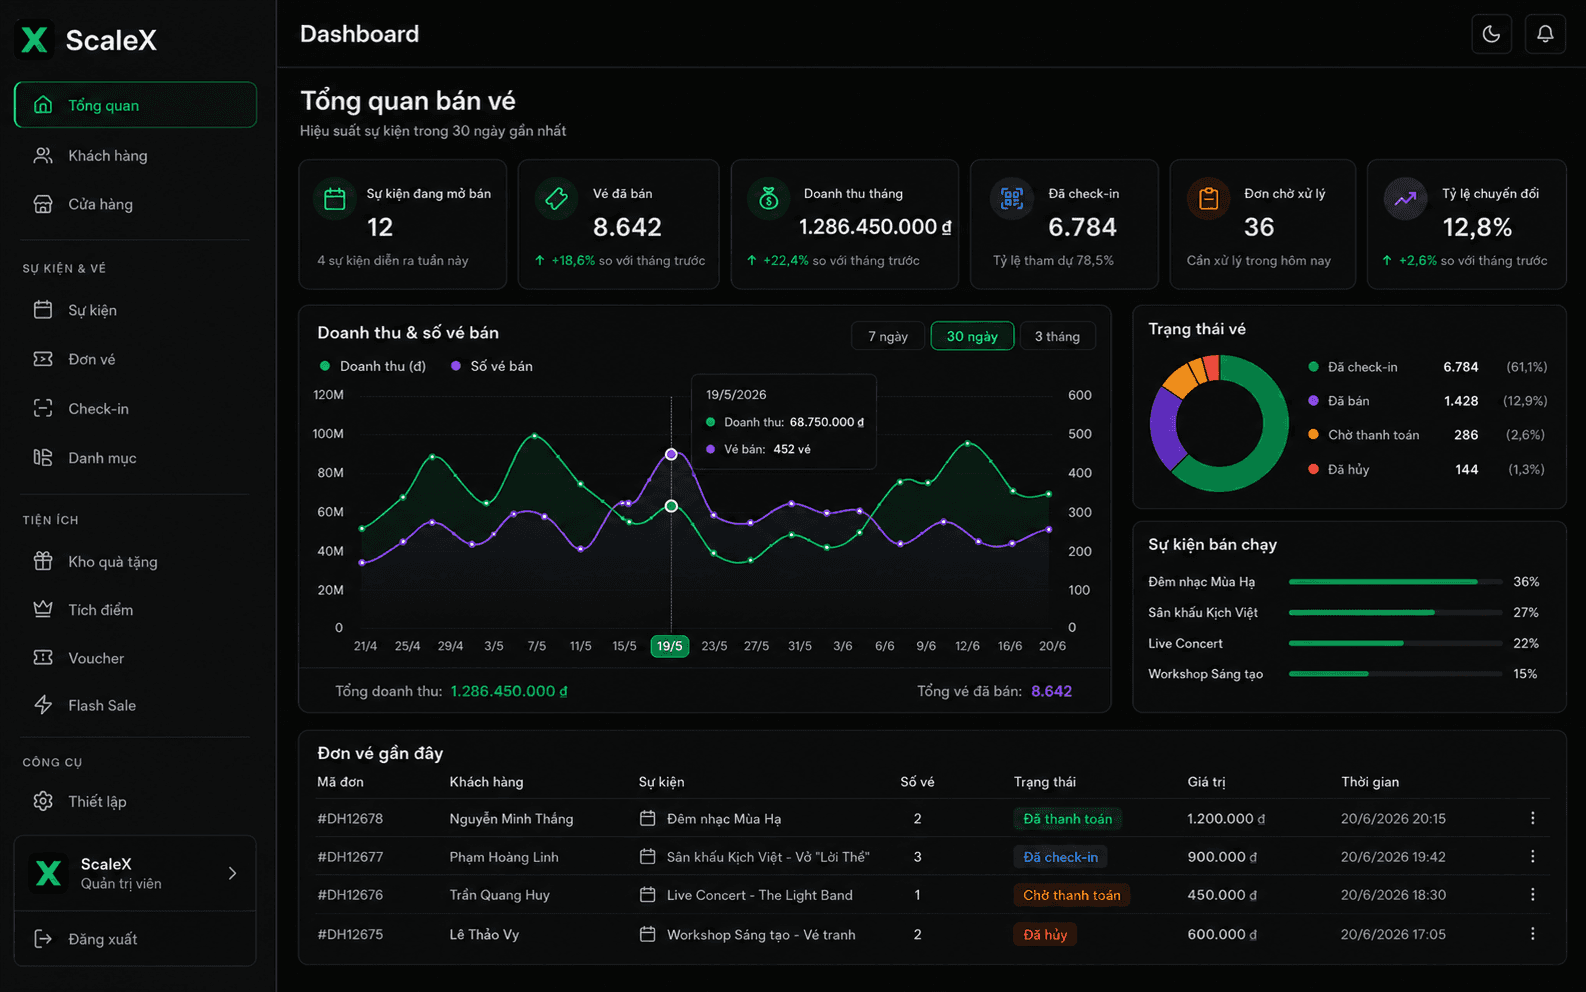Viewport: 1586px width, 992px height.
Task: Go to Flash Sale in the sidebar
Action: (135, 705)
